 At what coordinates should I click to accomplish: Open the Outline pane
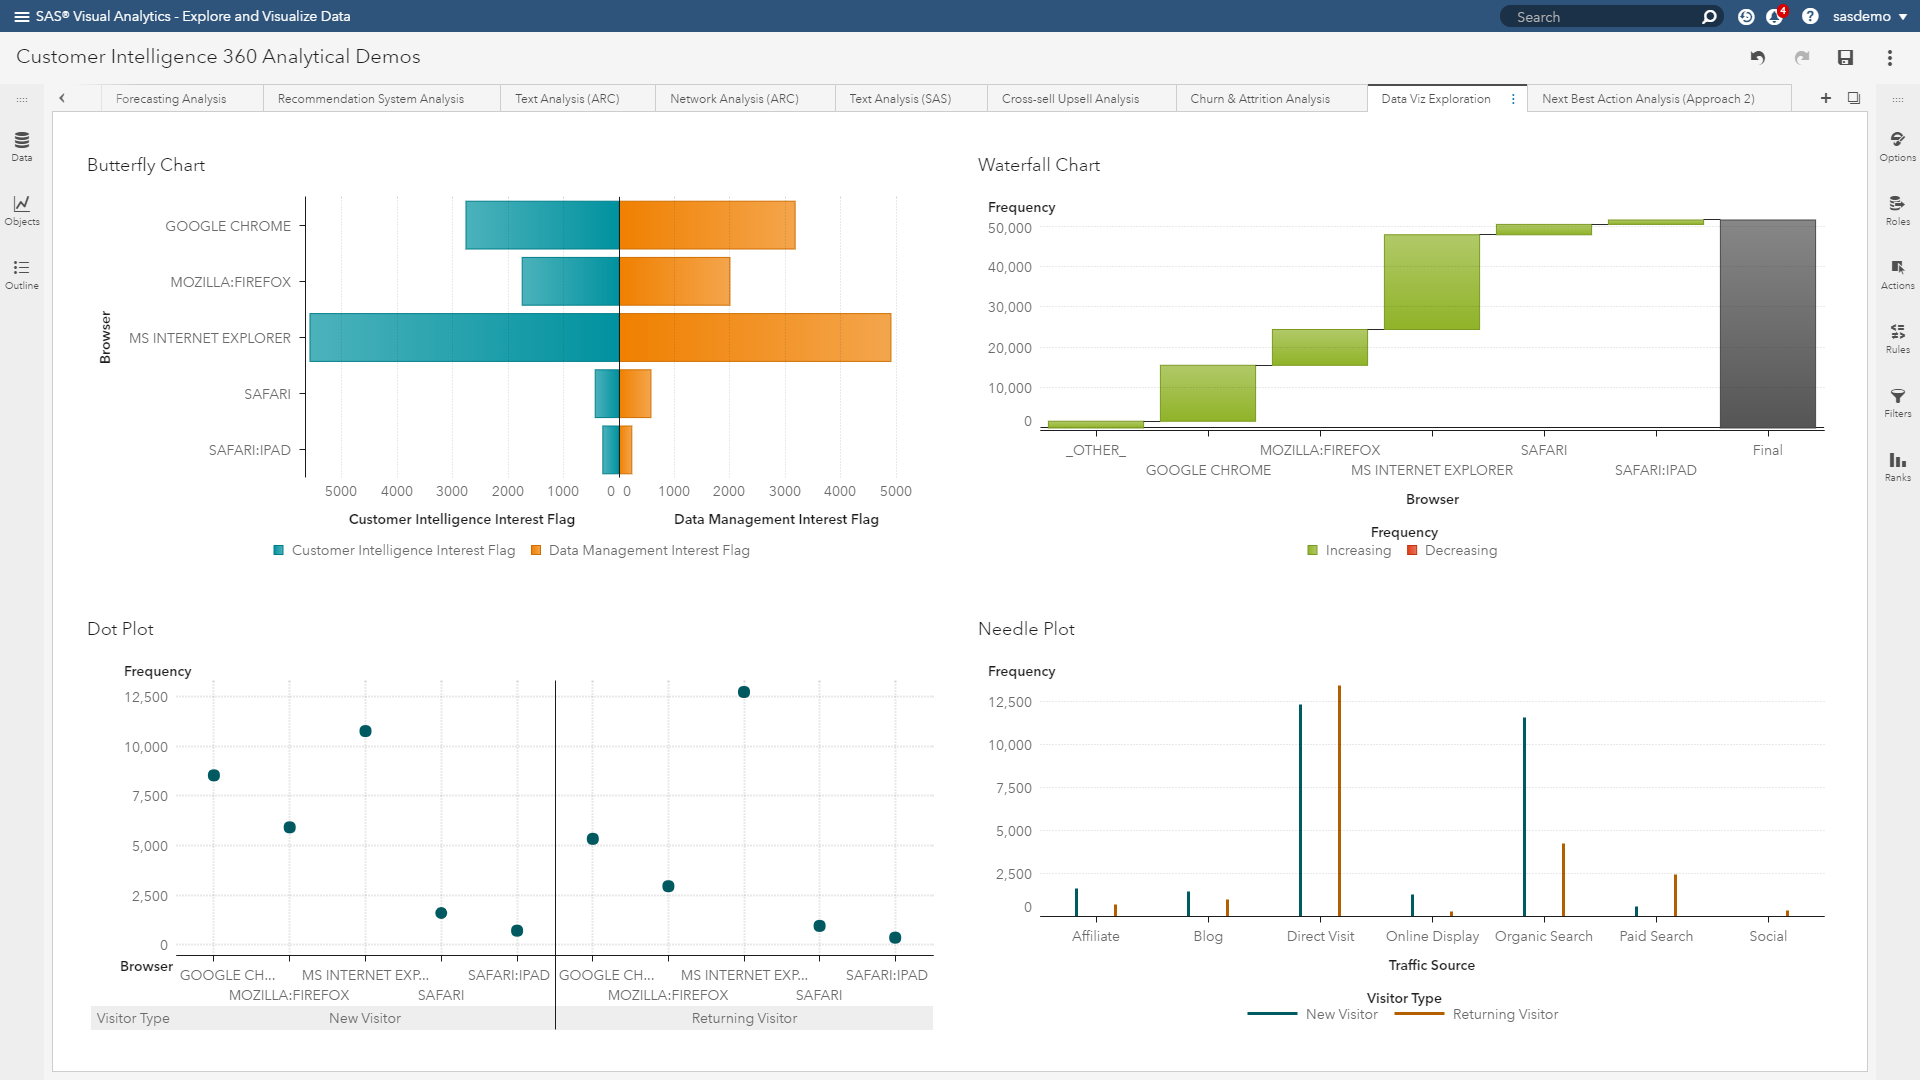point(22,274)
